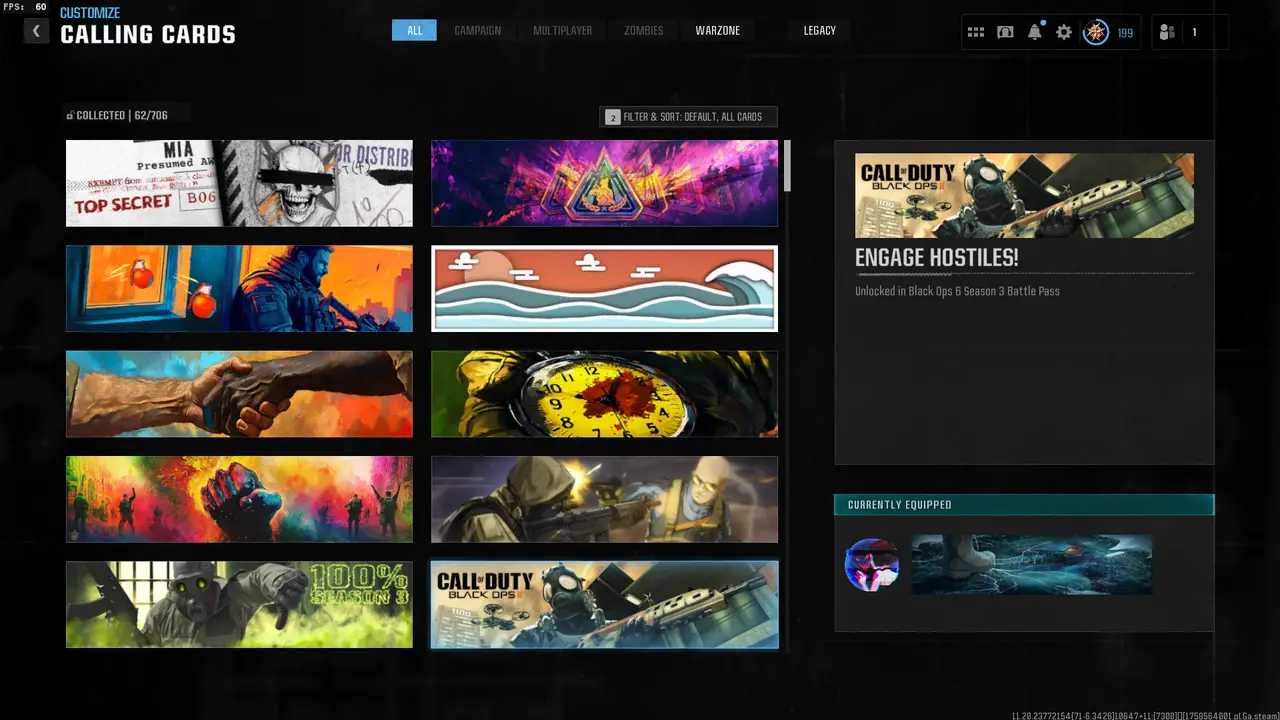Screen dimensions: 1280x720
Task: Click the Engage Hostiles! title
Action: point(937,258)
